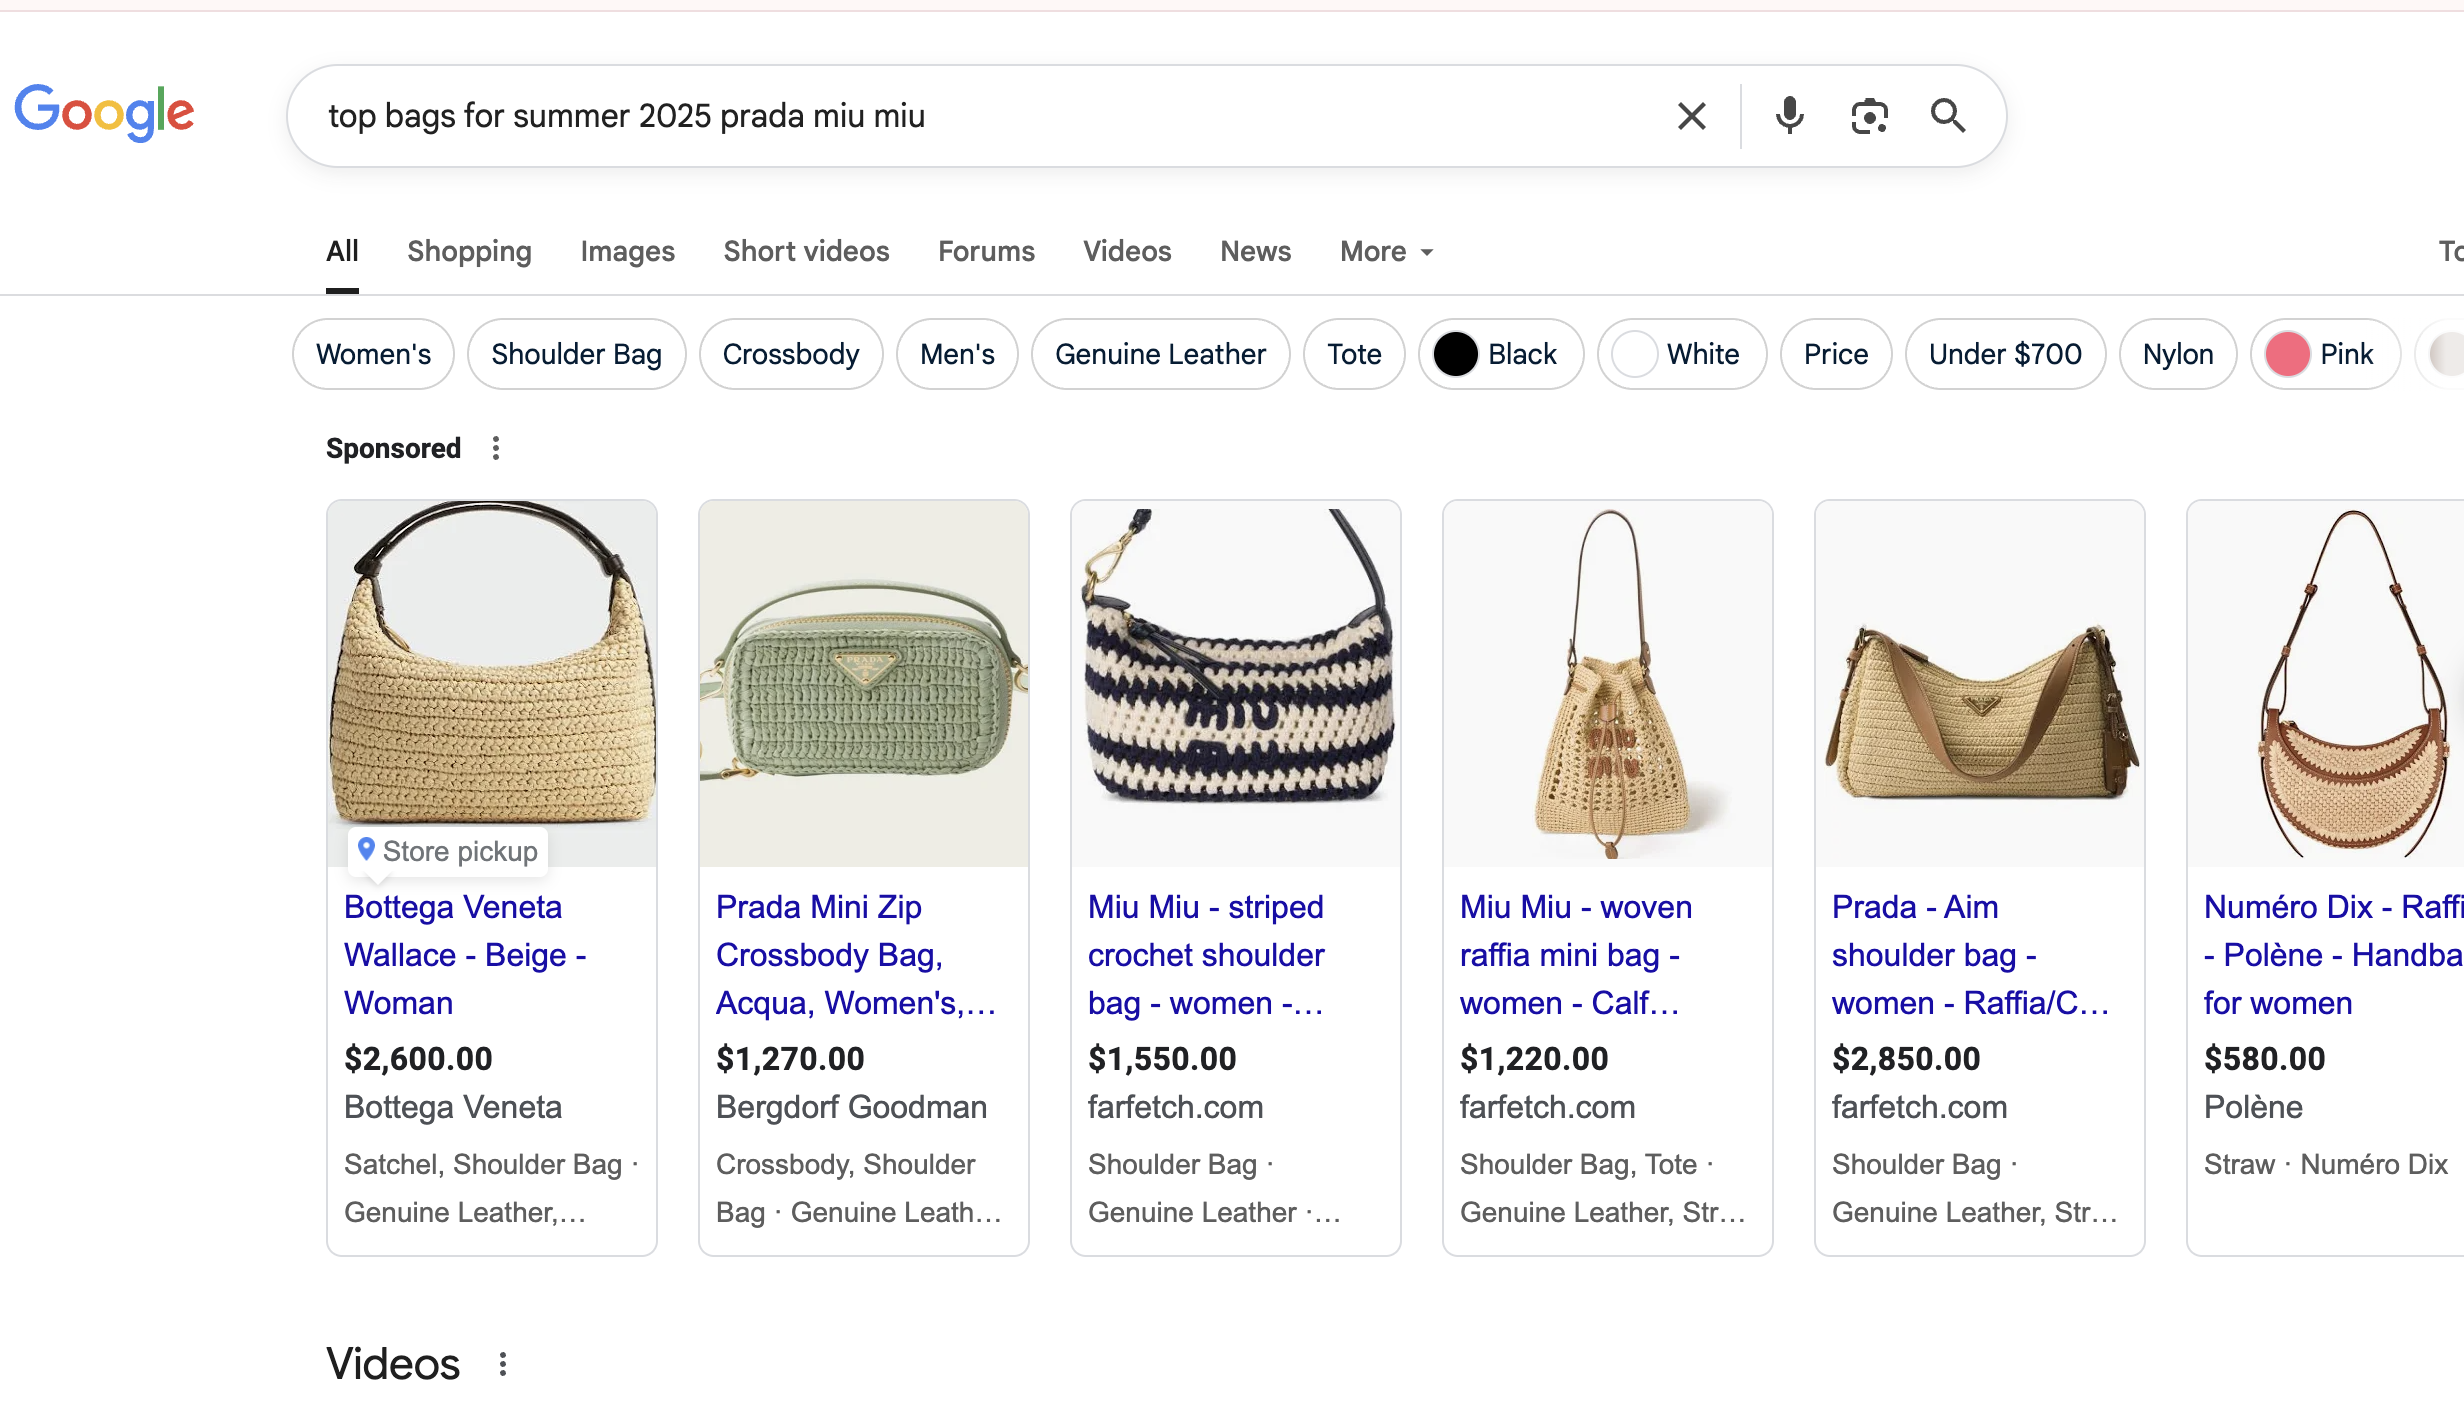This screenshot has width=2464, height=1410.
Task: Toggle the Nylon filter chip
Action: pyautogui.click(x=2178, y=354)
